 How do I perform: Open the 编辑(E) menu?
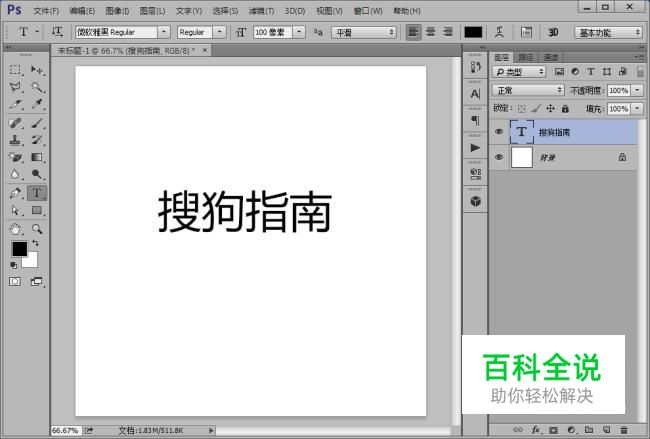[x=82, y=11]
